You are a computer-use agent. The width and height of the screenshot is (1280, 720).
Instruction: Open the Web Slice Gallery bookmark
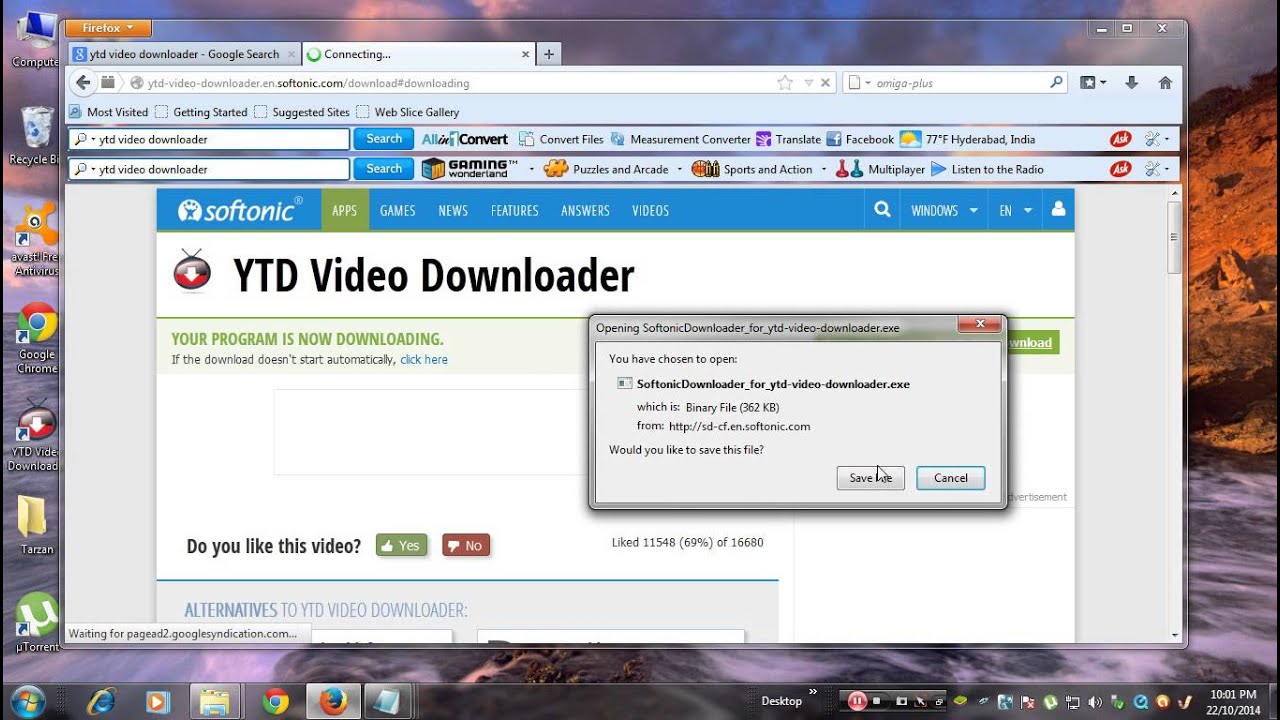[408, 112]
